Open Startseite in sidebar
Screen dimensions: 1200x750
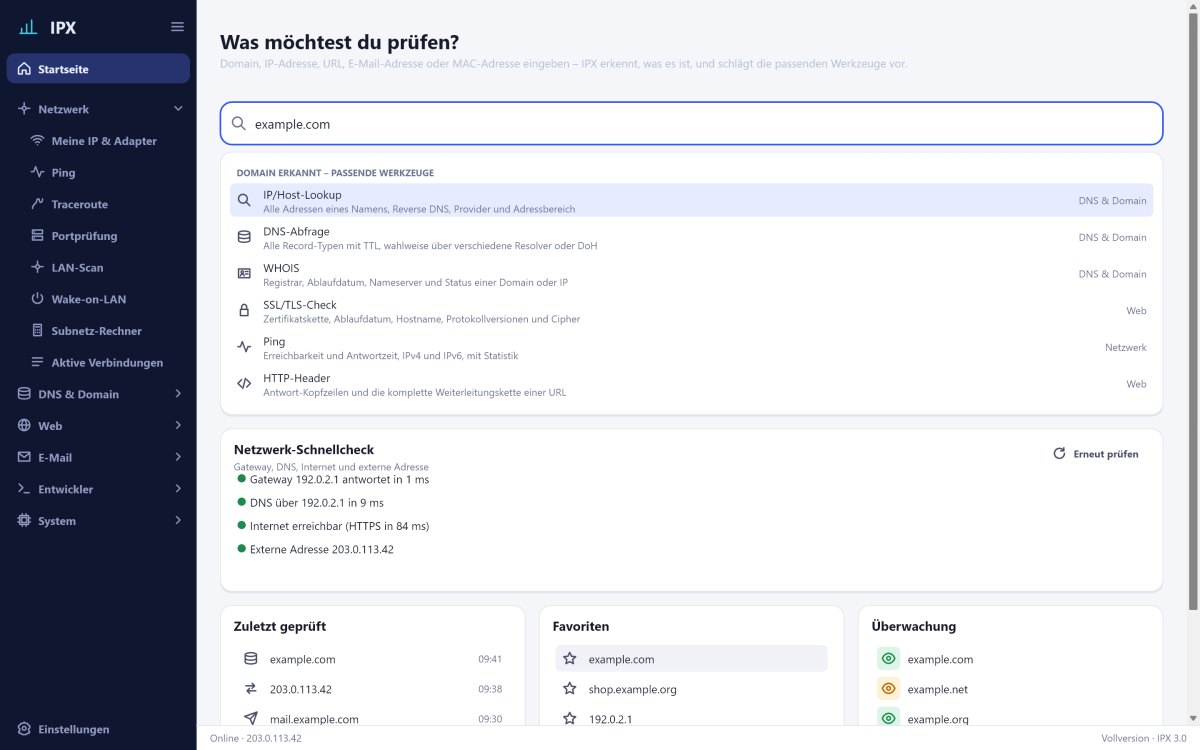pos(98,69)
